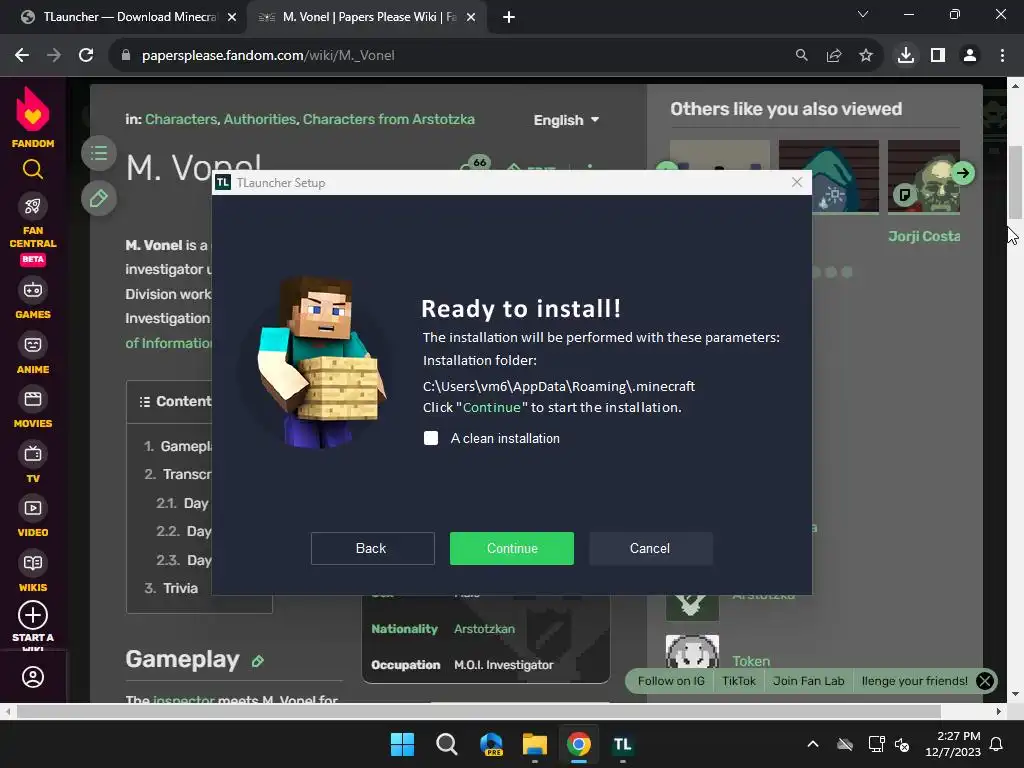Open the Characters from Arstotzka category link
This screenshot has width=1024, height=768.
pos(389,120)
